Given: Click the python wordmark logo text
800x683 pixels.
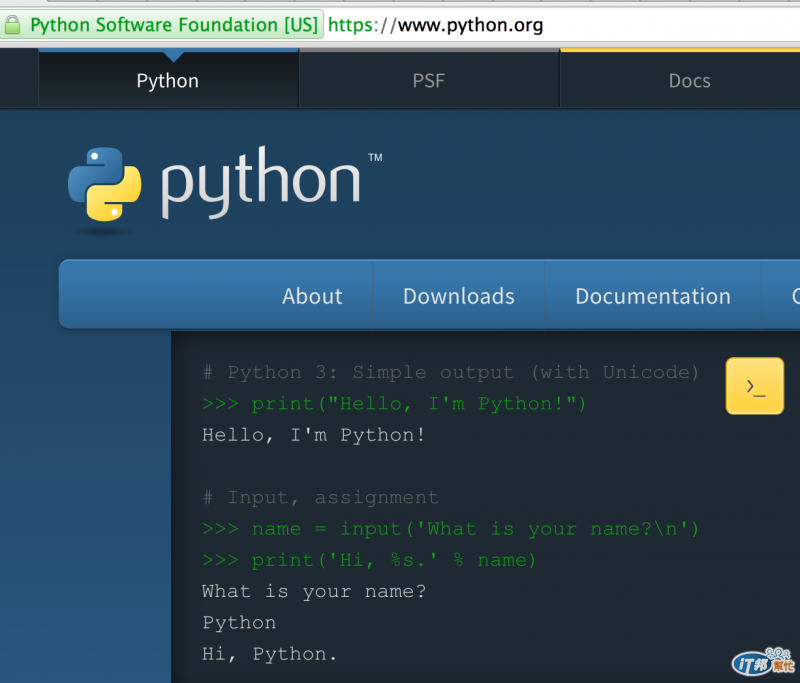Looking at the screenshot, I should [261, 183].
